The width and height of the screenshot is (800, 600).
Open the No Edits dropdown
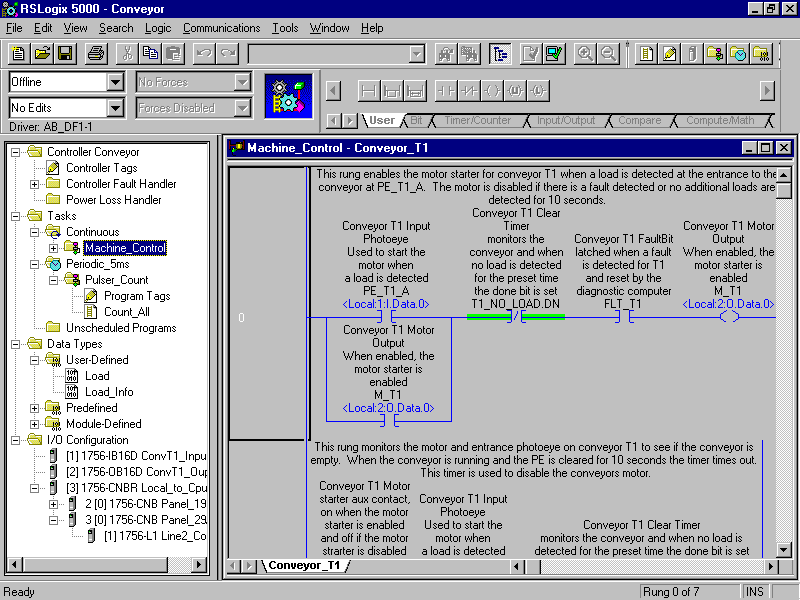(115, 108)
